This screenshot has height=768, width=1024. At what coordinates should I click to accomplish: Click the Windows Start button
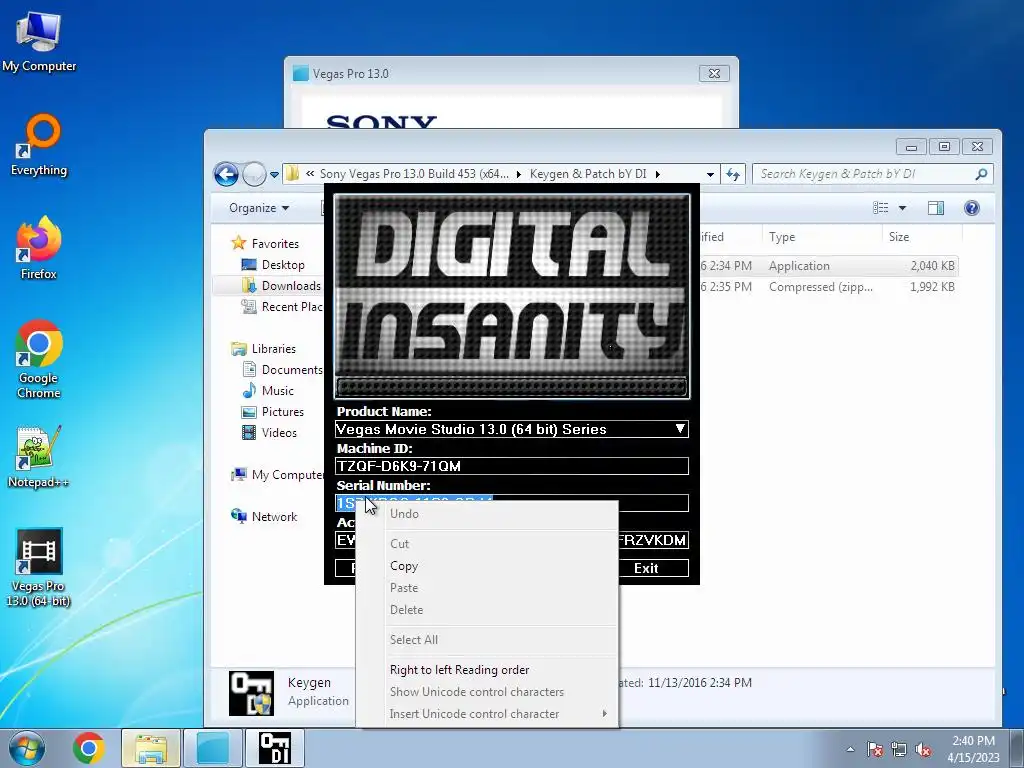[27, 748]
